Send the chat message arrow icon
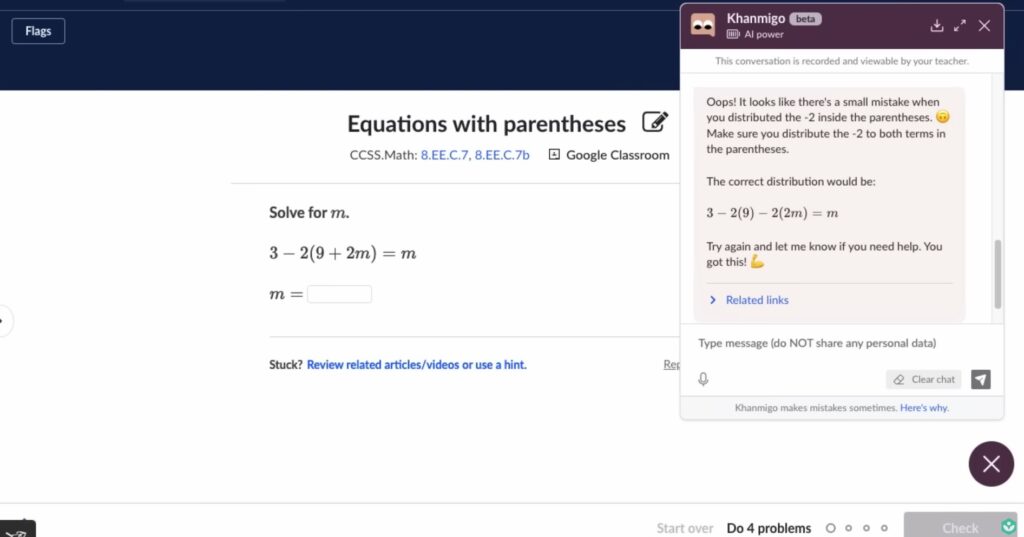The width and height of the screenshot is (1024, 537). click(x=981, y=380)
